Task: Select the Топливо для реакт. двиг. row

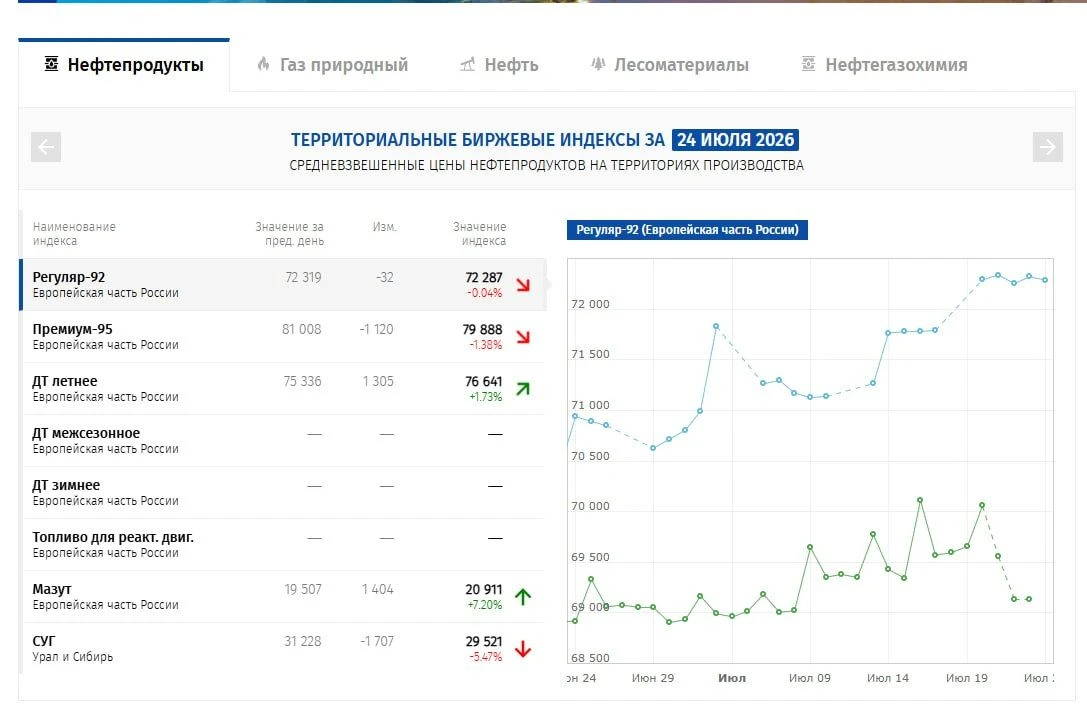Action: pyautogui.click(x=284, y=545)
